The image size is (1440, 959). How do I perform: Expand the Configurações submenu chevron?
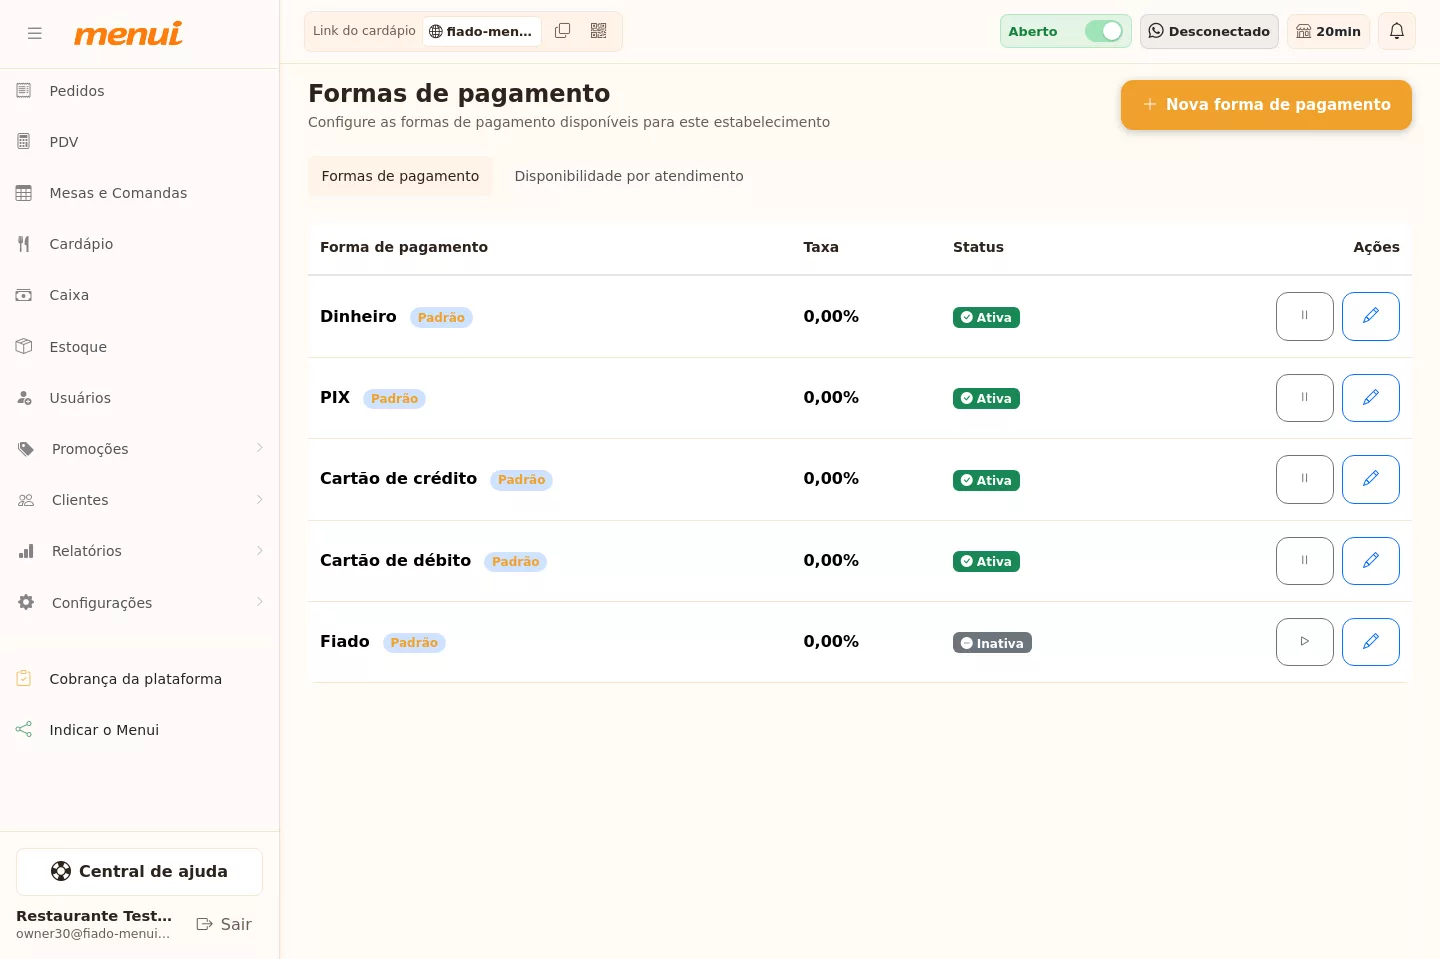click(259, 601)
